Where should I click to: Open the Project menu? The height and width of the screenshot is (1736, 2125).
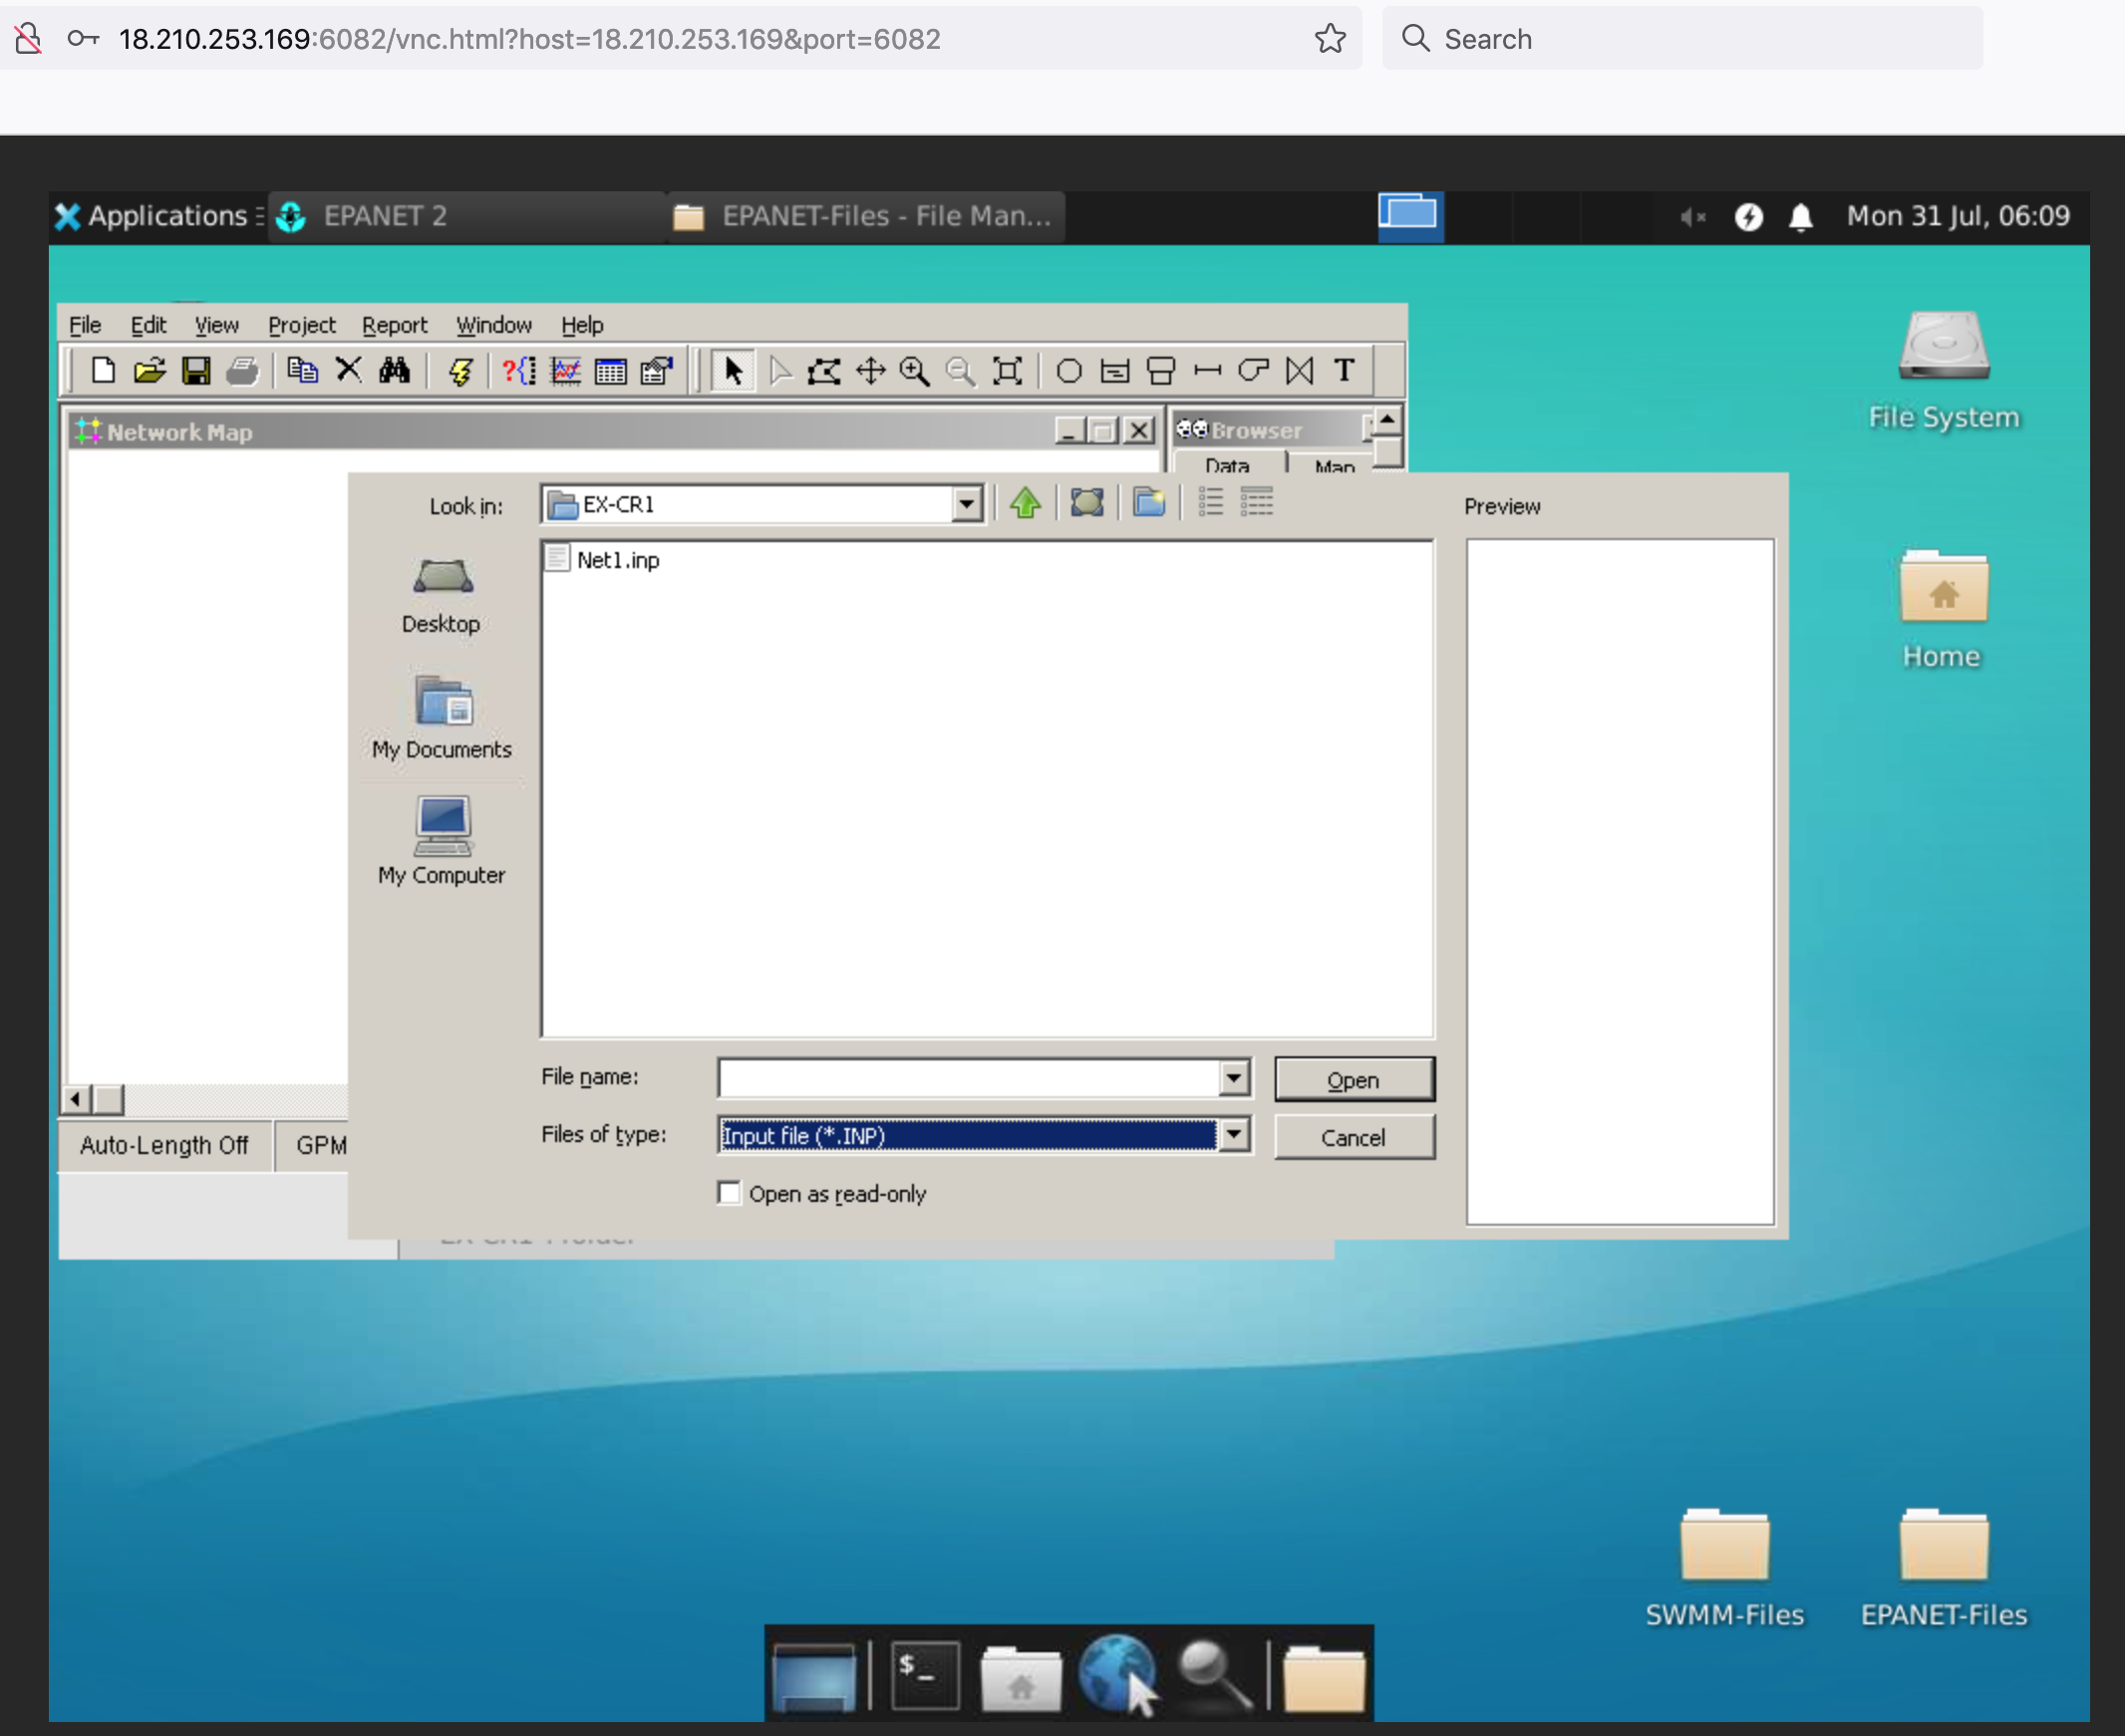point(302,325)
